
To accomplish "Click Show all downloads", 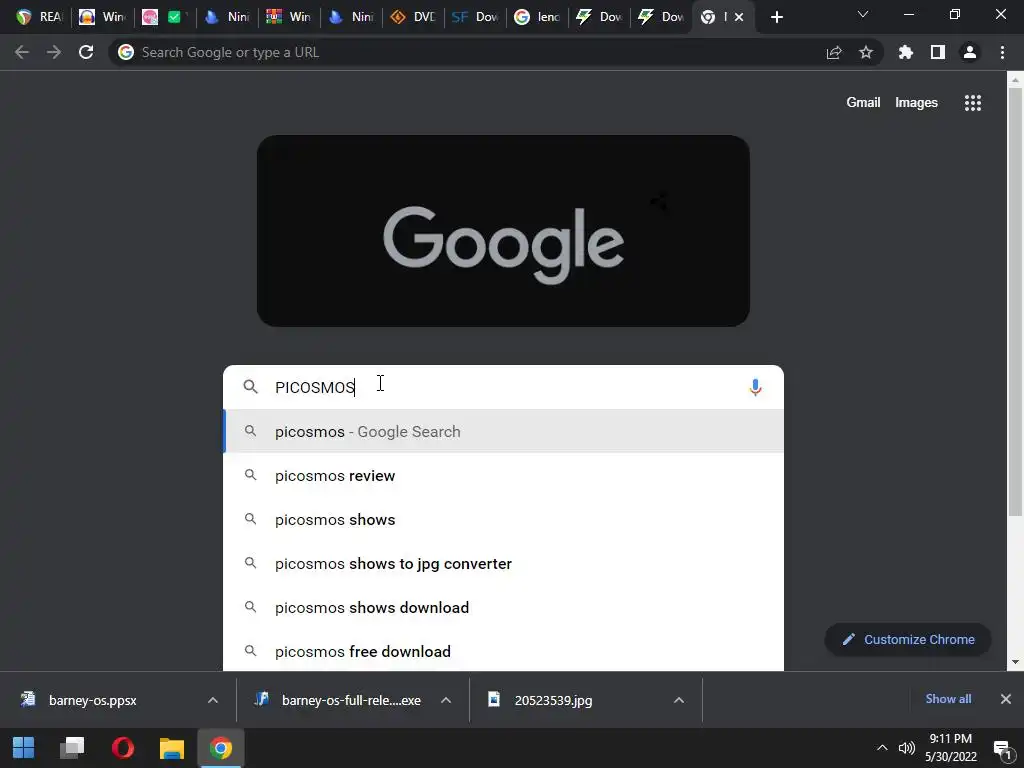I will click(x=948, y=699).
